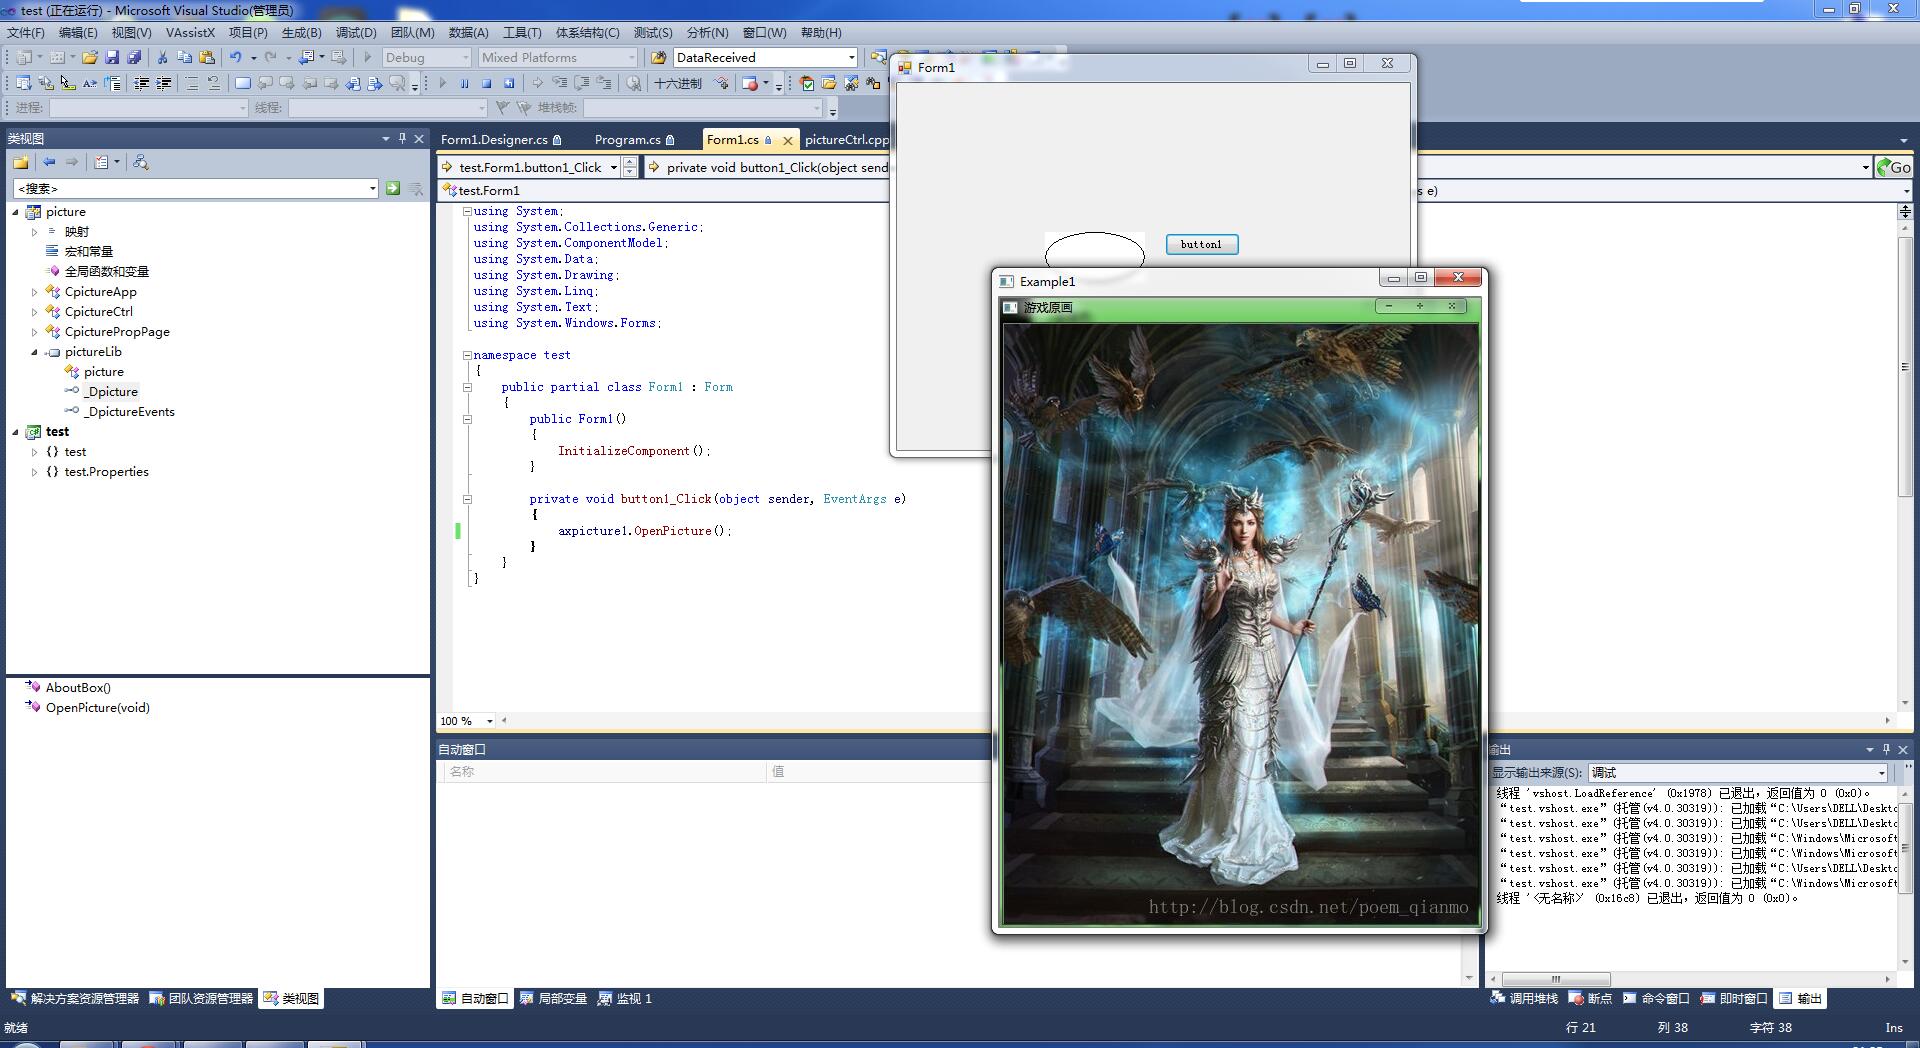Screen dimensions: 1920x1048
Task: Switch to the 局部变量 tab
Action: point(554,998)
